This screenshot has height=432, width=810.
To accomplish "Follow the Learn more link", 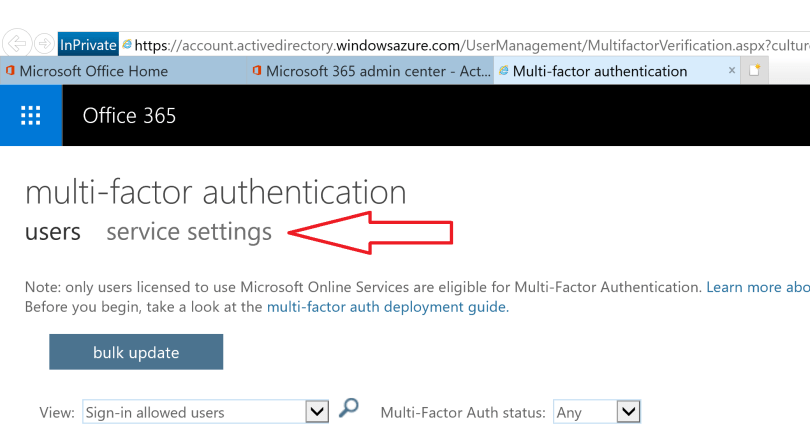I will pos(757,287).
